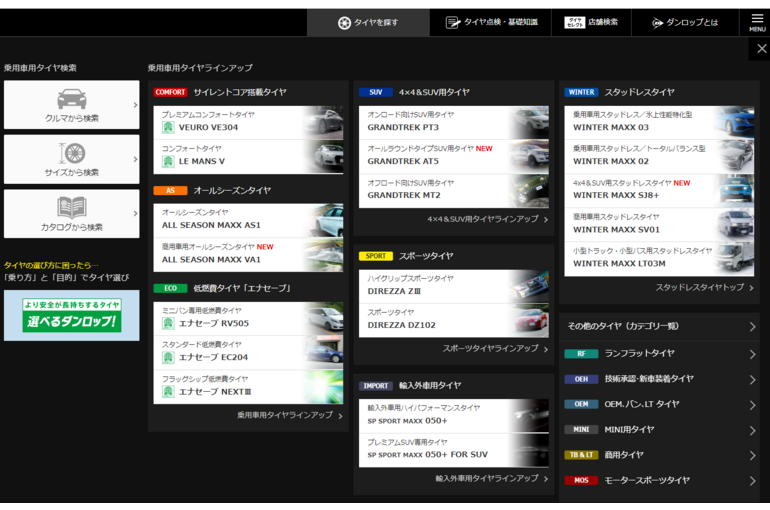Open SP SPORT MAXX 050+ FOR SUV card
The width and height of the screenshot is (770, 510).
tap(454, 450)
